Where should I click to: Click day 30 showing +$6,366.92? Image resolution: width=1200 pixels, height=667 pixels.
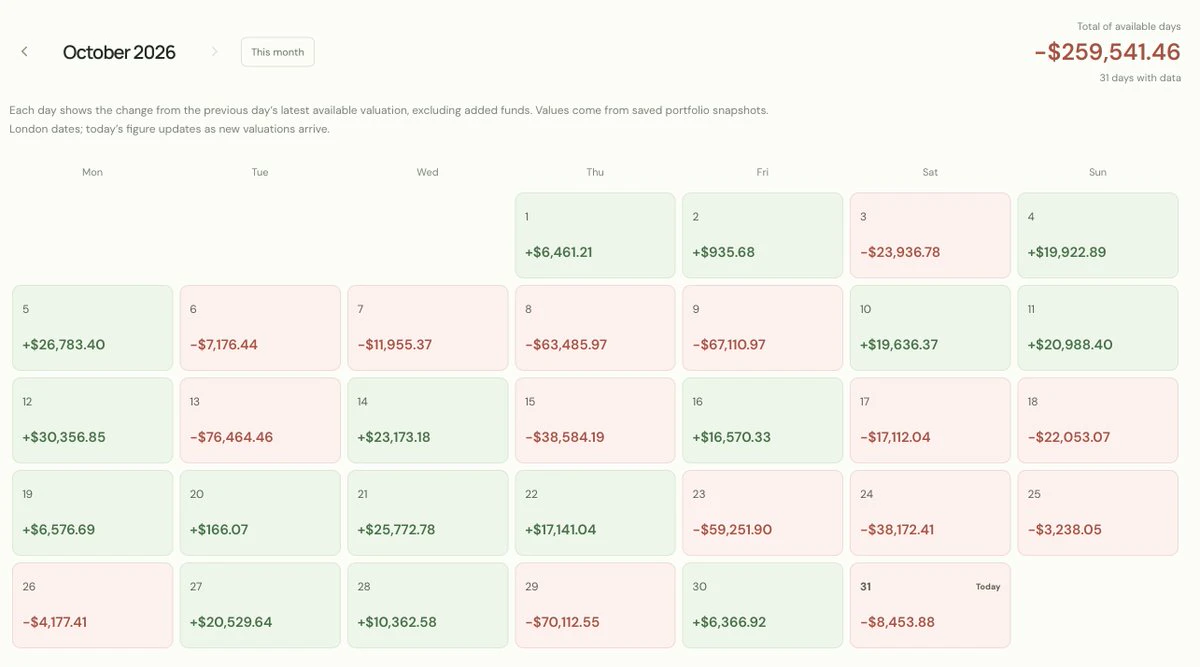763,606
